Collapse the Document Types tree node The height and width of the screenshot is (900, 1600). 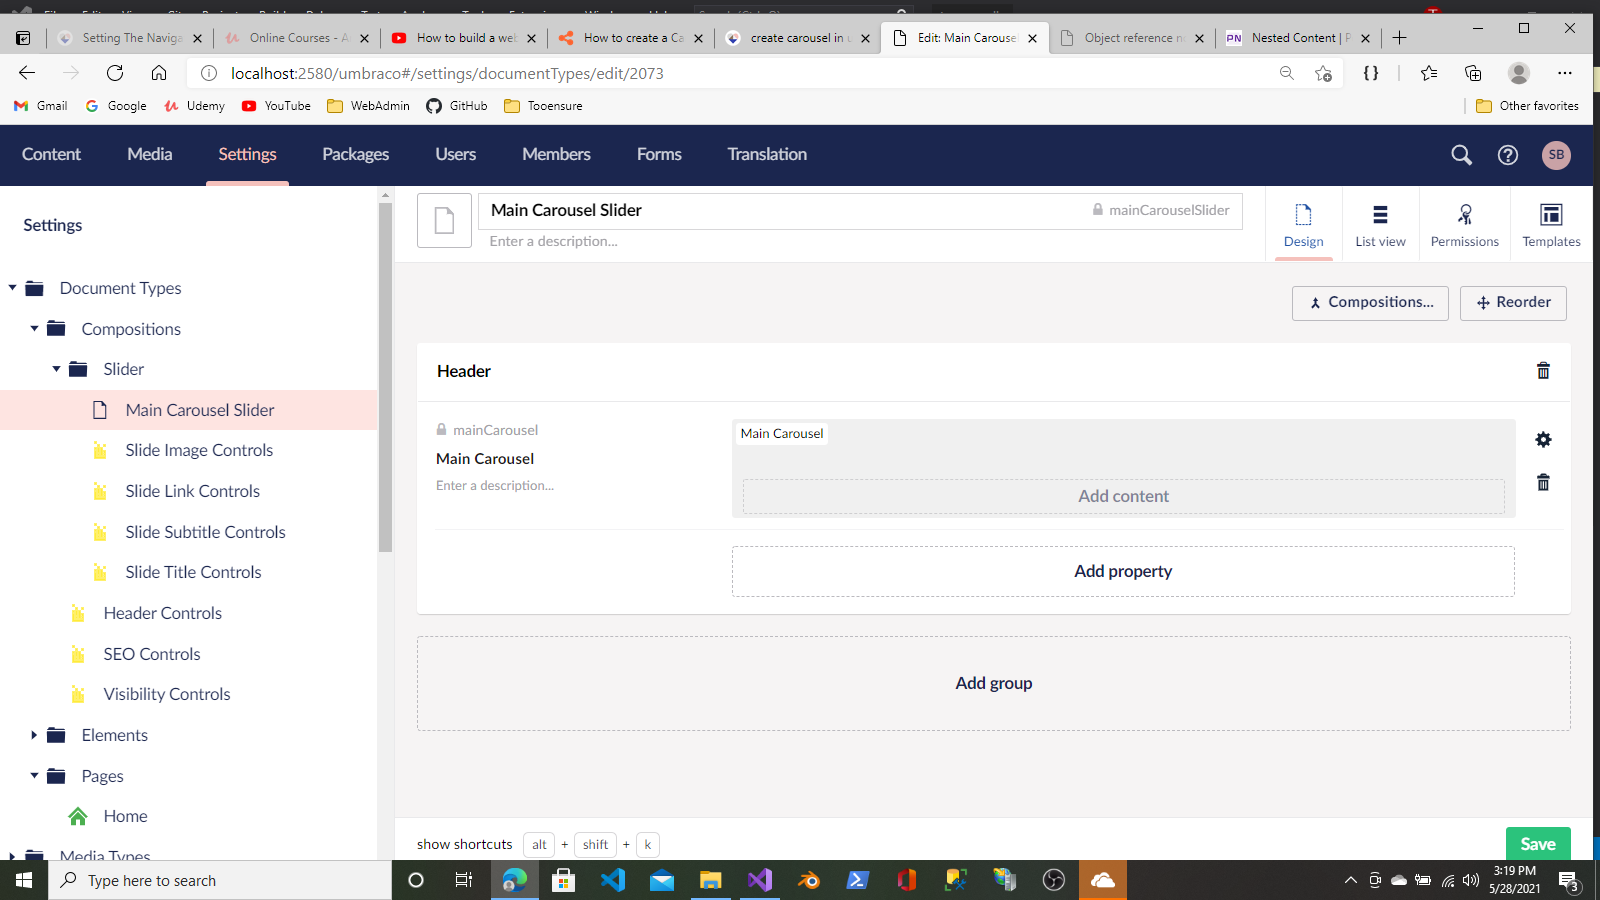pos(13,288)
